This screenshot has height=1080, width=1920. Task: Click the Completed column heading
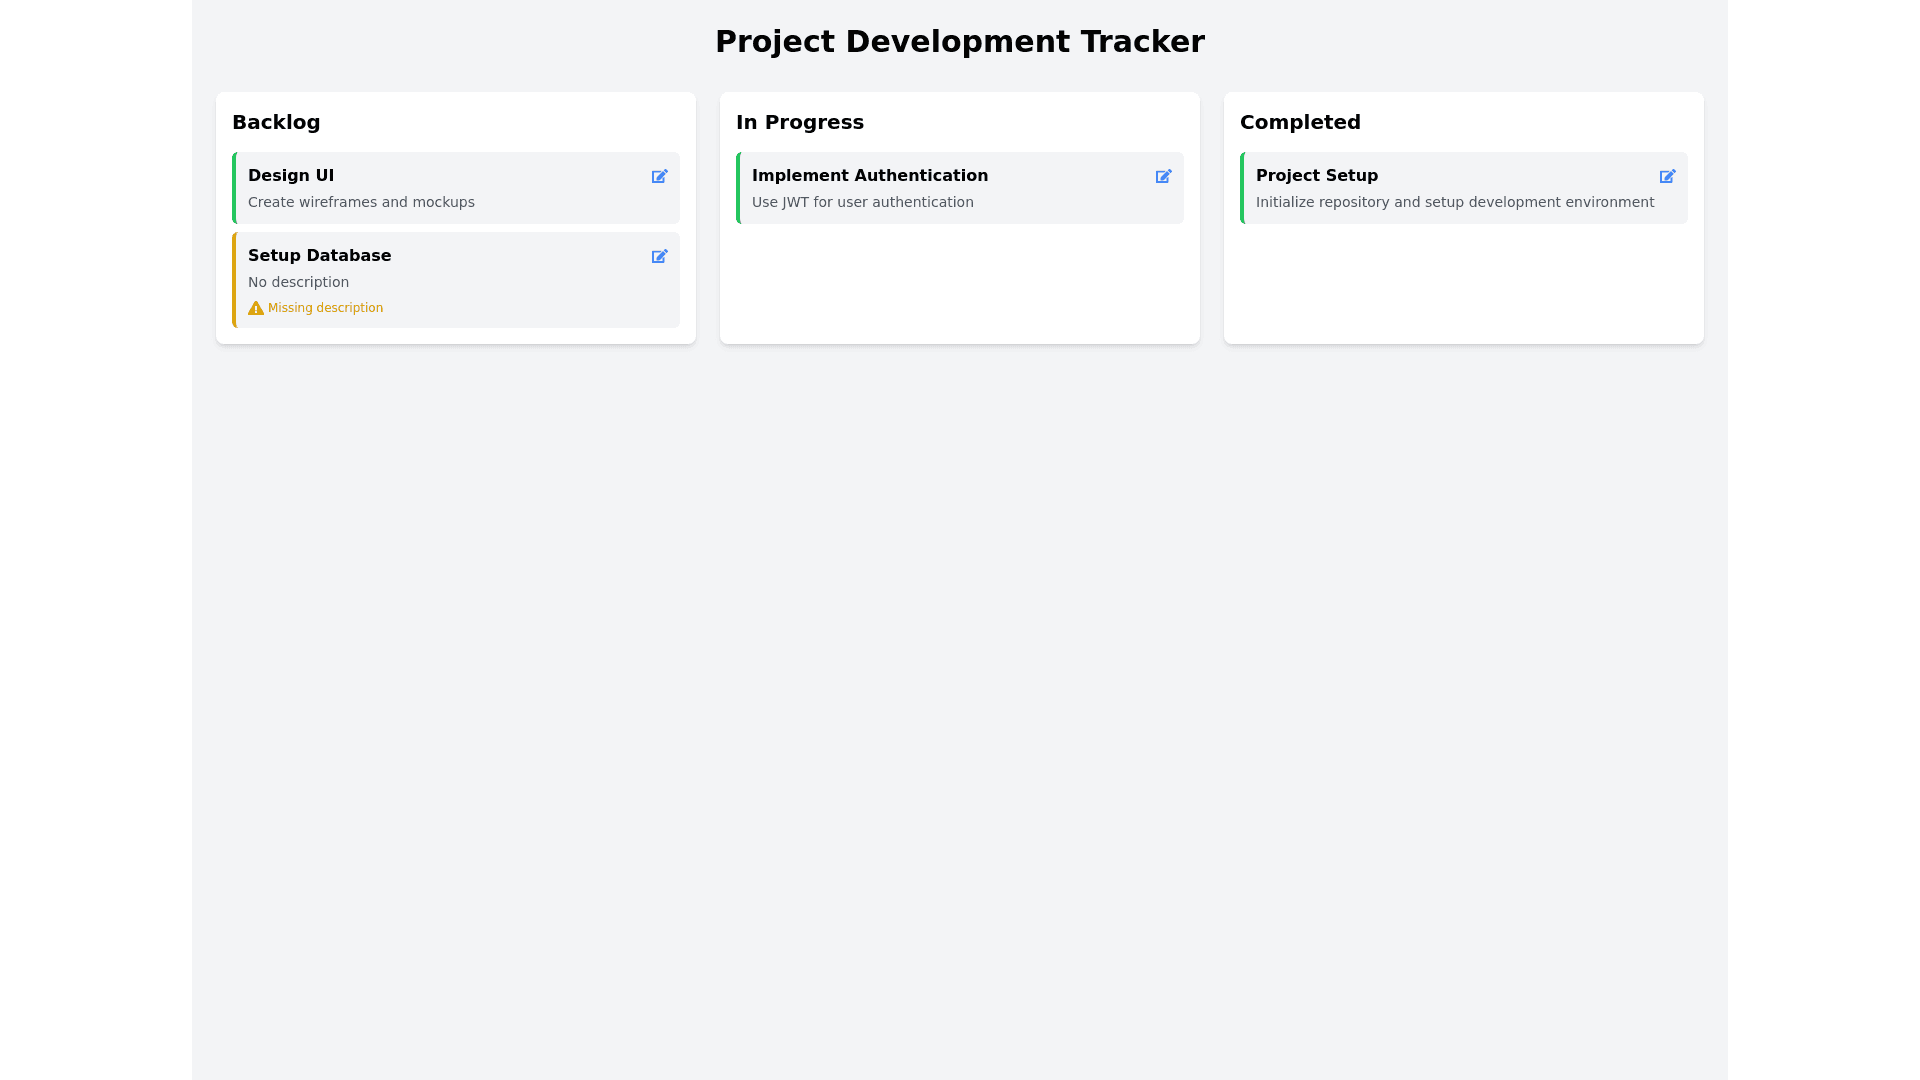pyautogui.click(x=1299, y=122)
